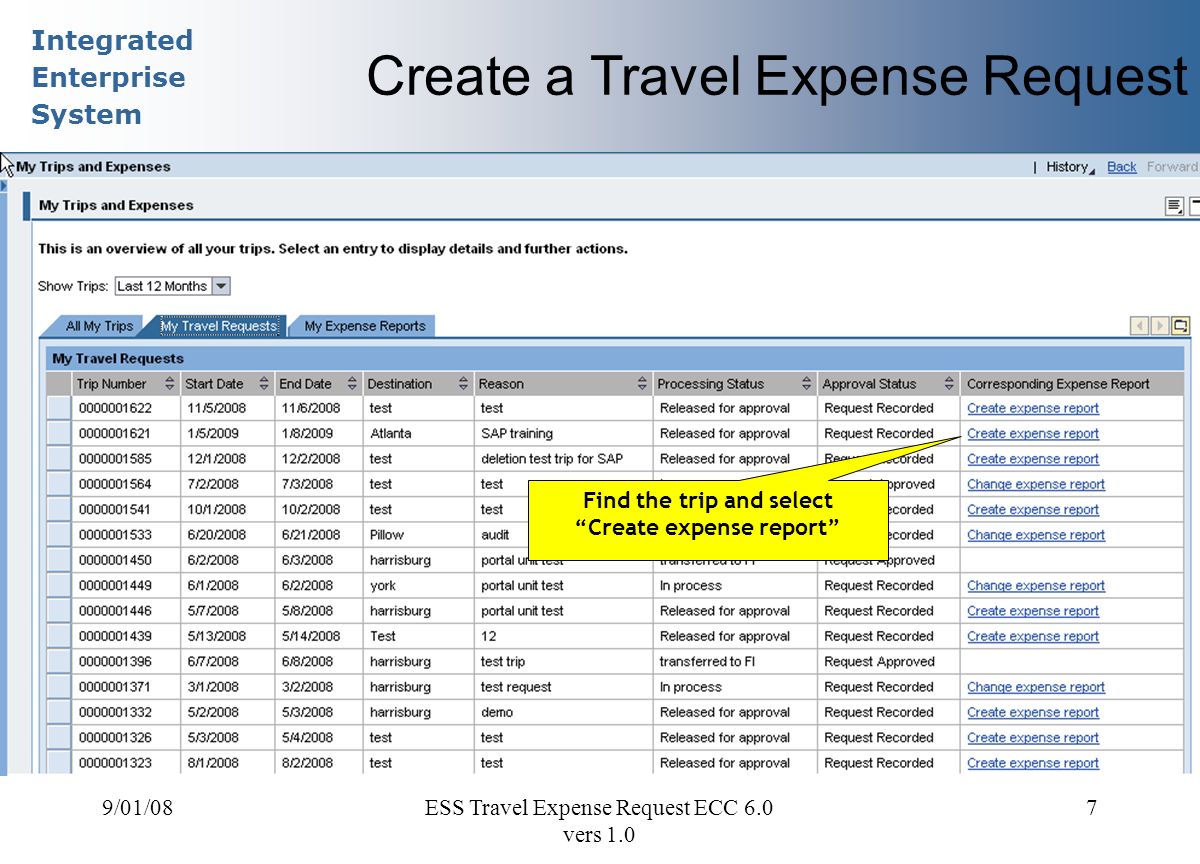
Task: Switch to All My Trips tab
Action: point(99,326)
